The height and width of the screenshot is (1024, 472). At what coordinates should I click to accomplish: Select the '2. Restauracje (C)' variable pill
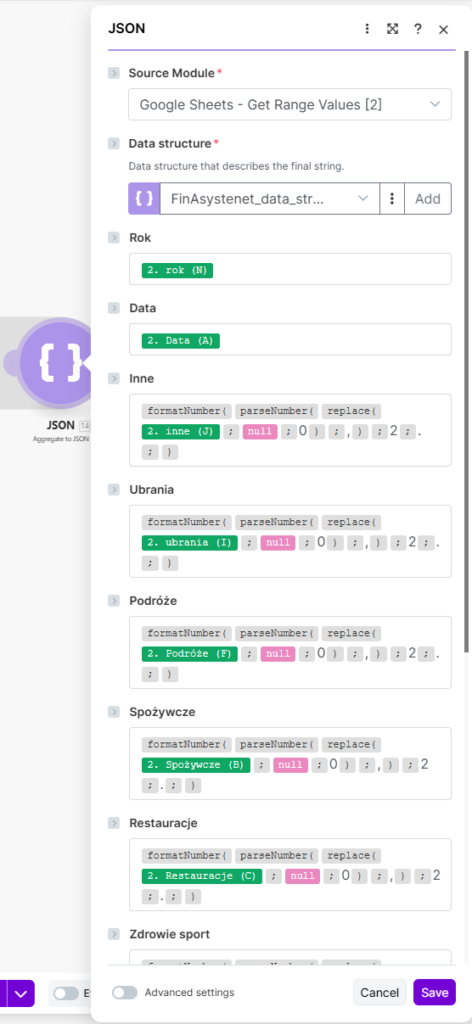coord(202,876)
